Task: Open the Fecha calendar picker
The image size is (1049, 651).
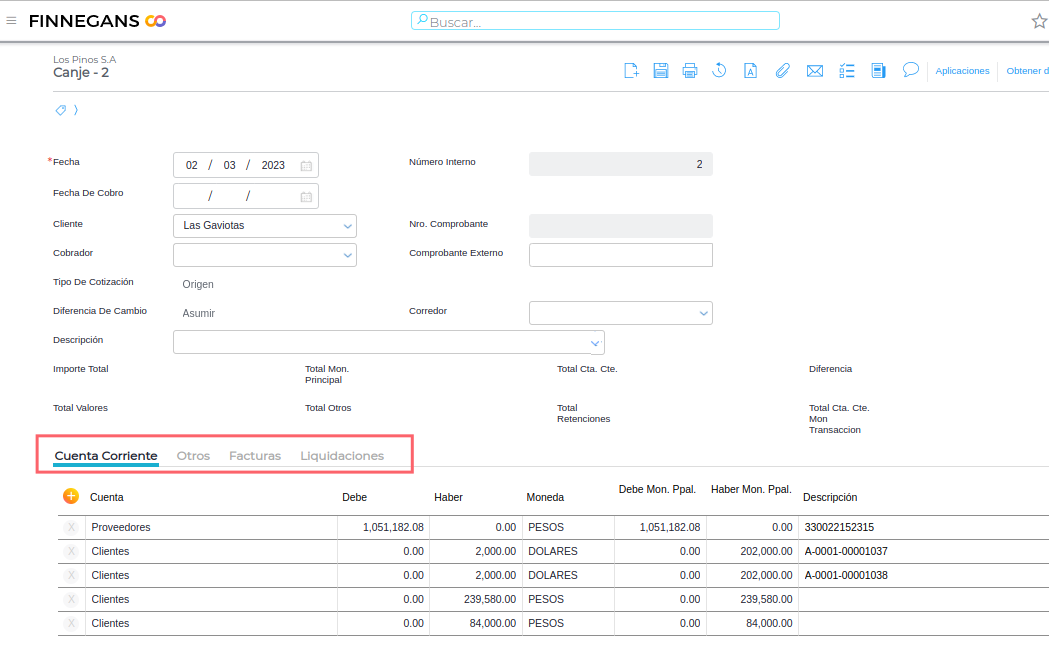Action: [x=307, y=166]
